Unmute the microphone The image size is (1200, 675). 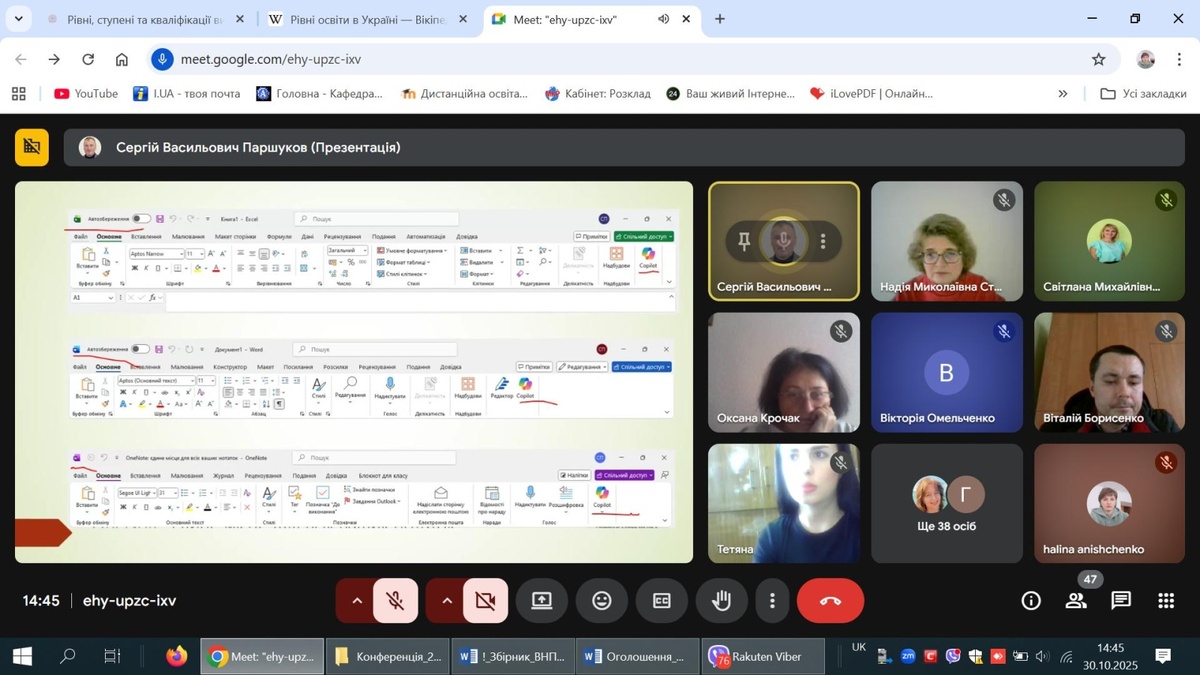(x=396, y=601)
